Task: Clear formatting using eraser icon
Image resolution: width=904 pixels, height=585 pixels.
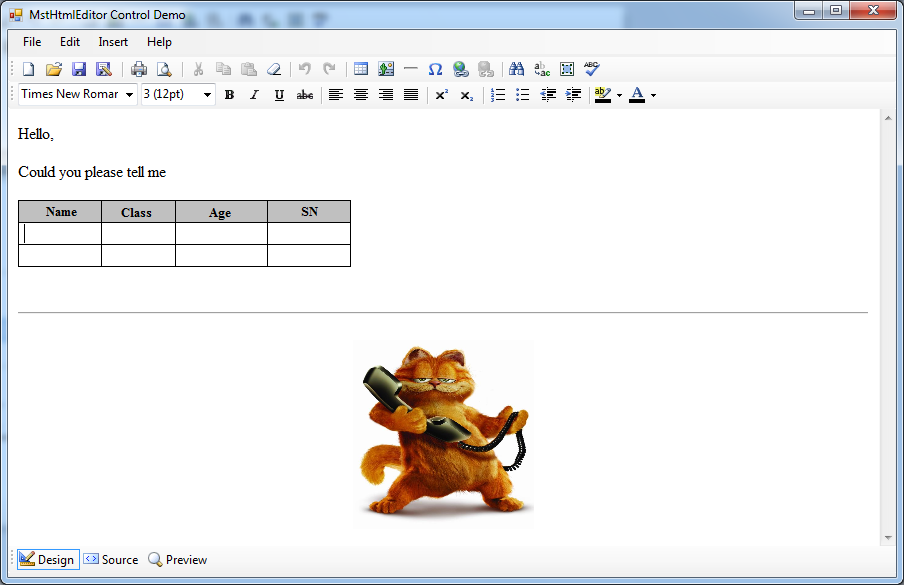Action: tap(274, 69)
